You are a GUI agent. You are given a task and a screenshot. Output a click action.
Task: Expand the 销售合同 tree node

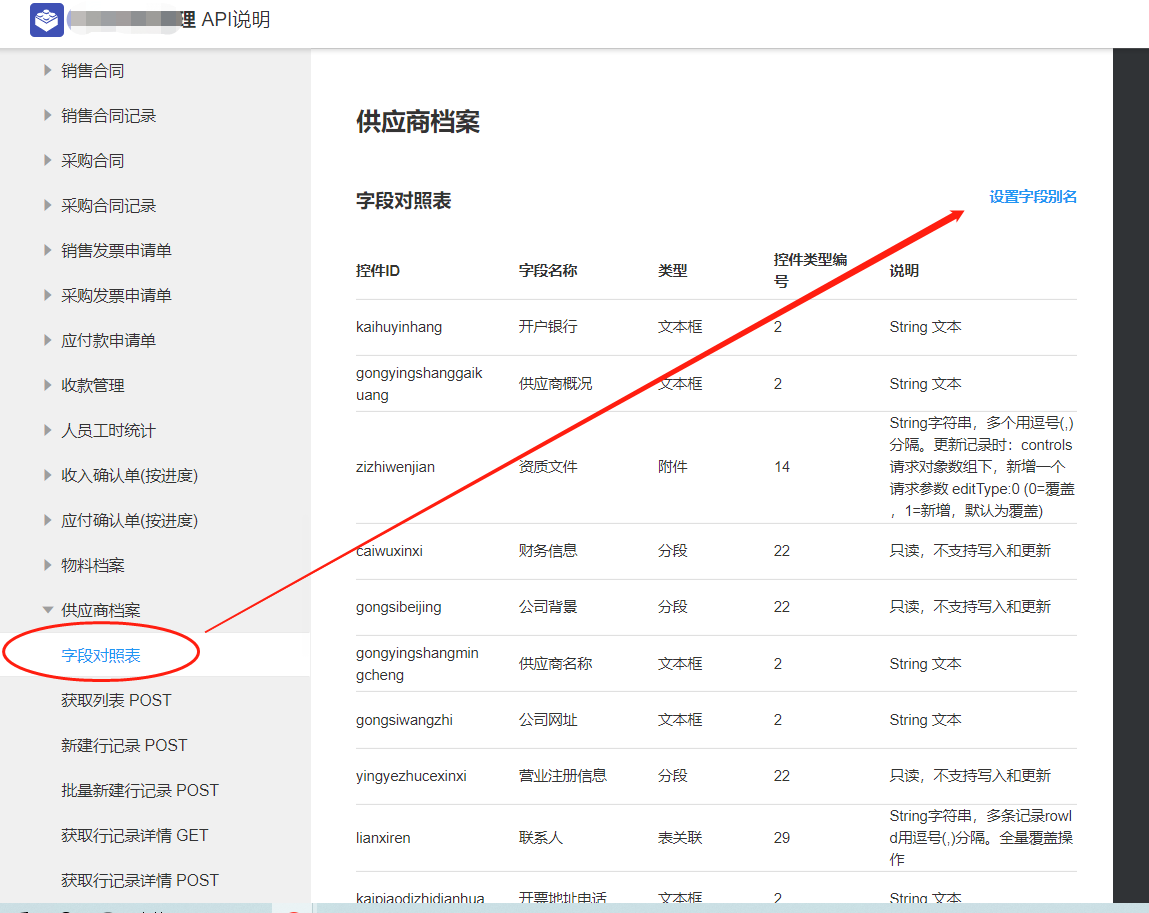pyautogui.click(x=47, y=71)
